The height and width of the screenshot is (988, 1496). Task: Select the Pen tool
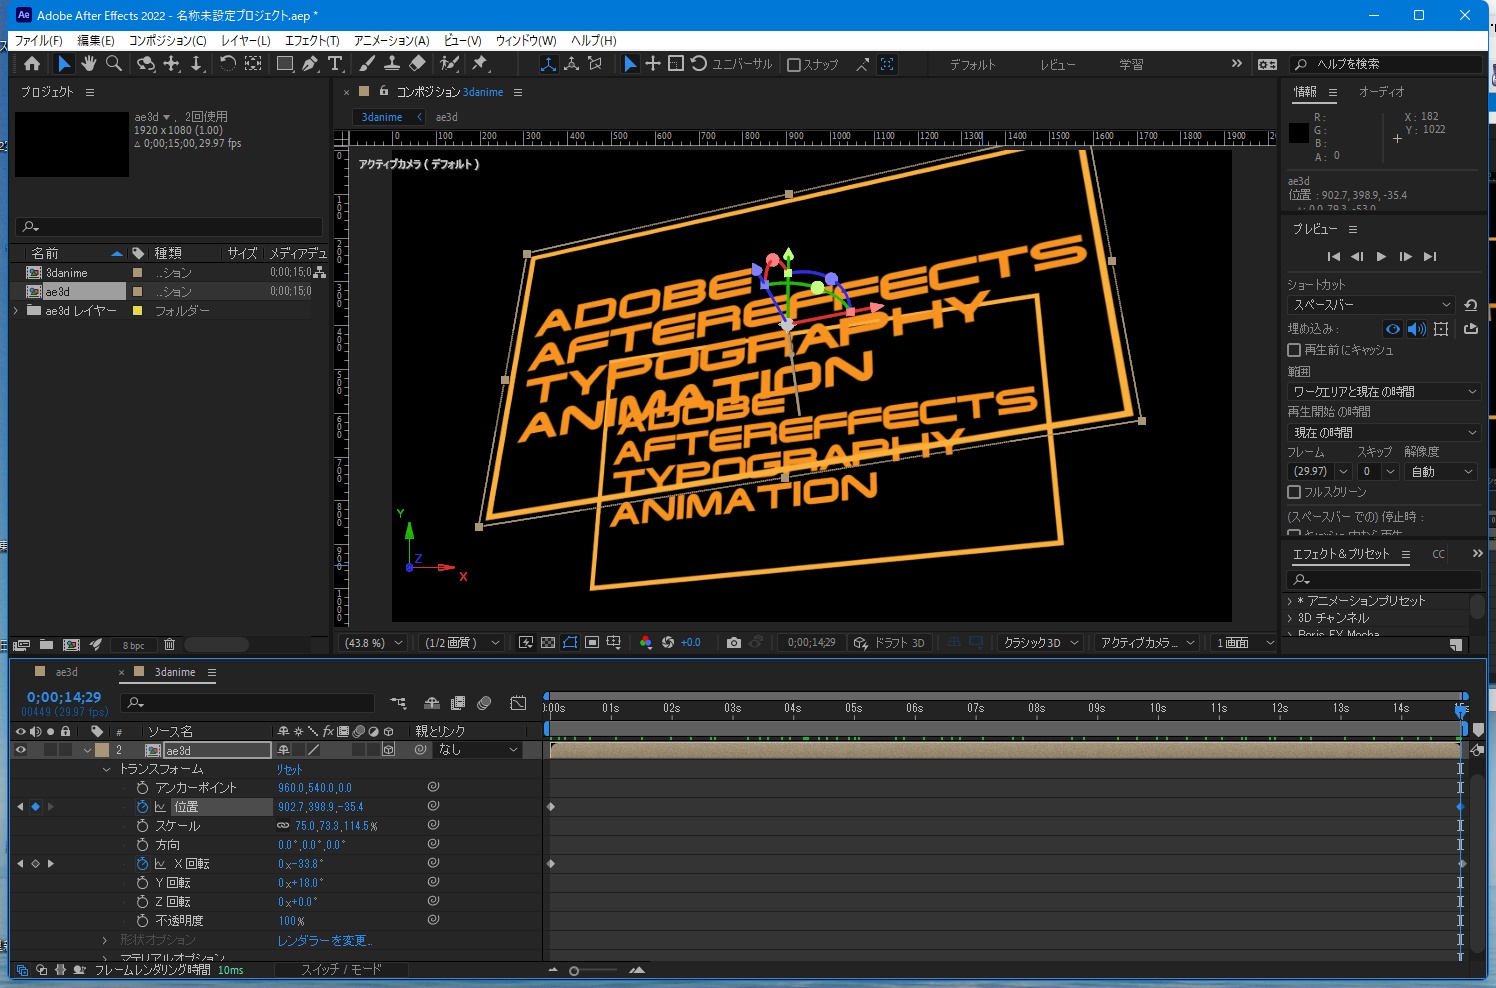(x=310, y=64)
